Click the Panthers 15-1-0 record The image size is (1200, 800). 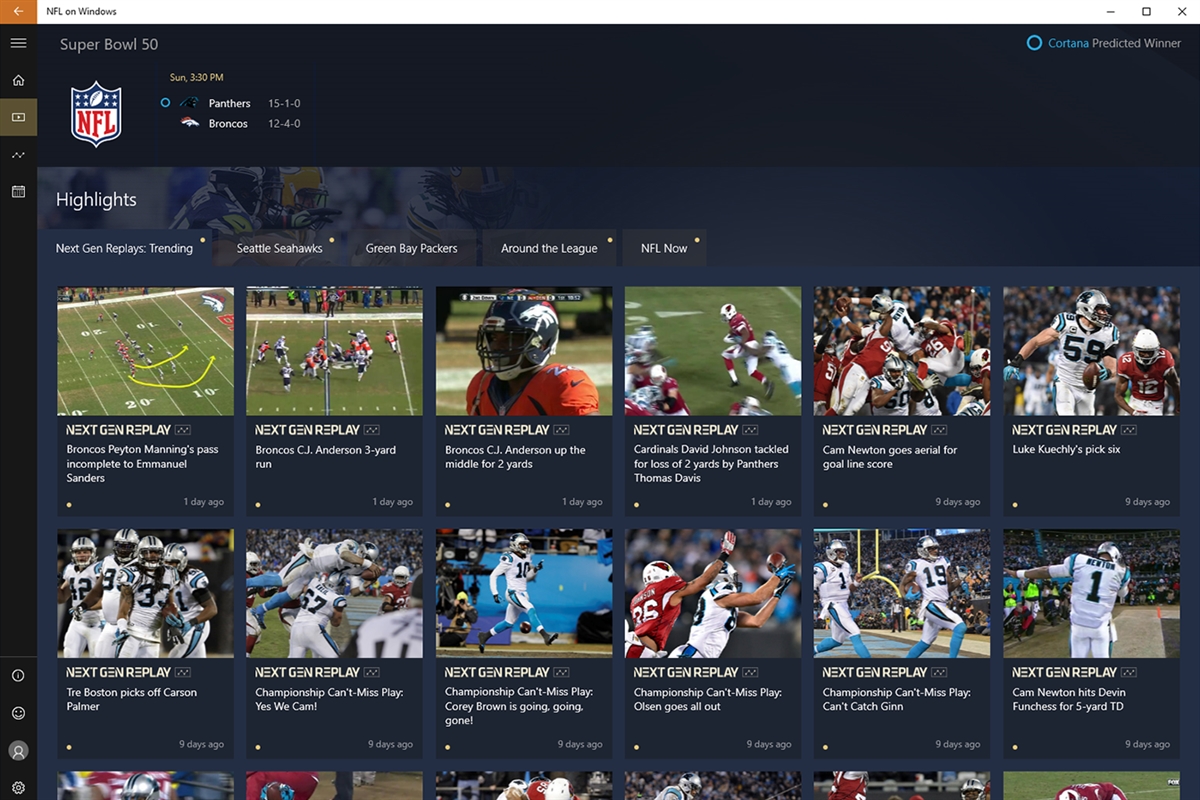pyautogui.click(x=284, y=103)
